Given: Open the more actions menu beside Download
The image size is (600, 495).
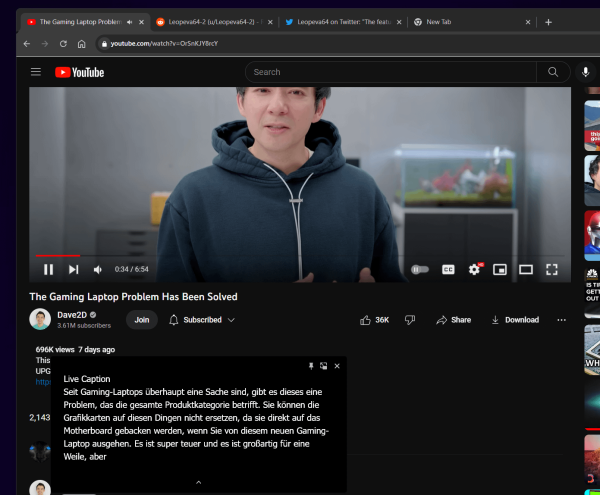Looking at the screenshot, I should point(561,320).
